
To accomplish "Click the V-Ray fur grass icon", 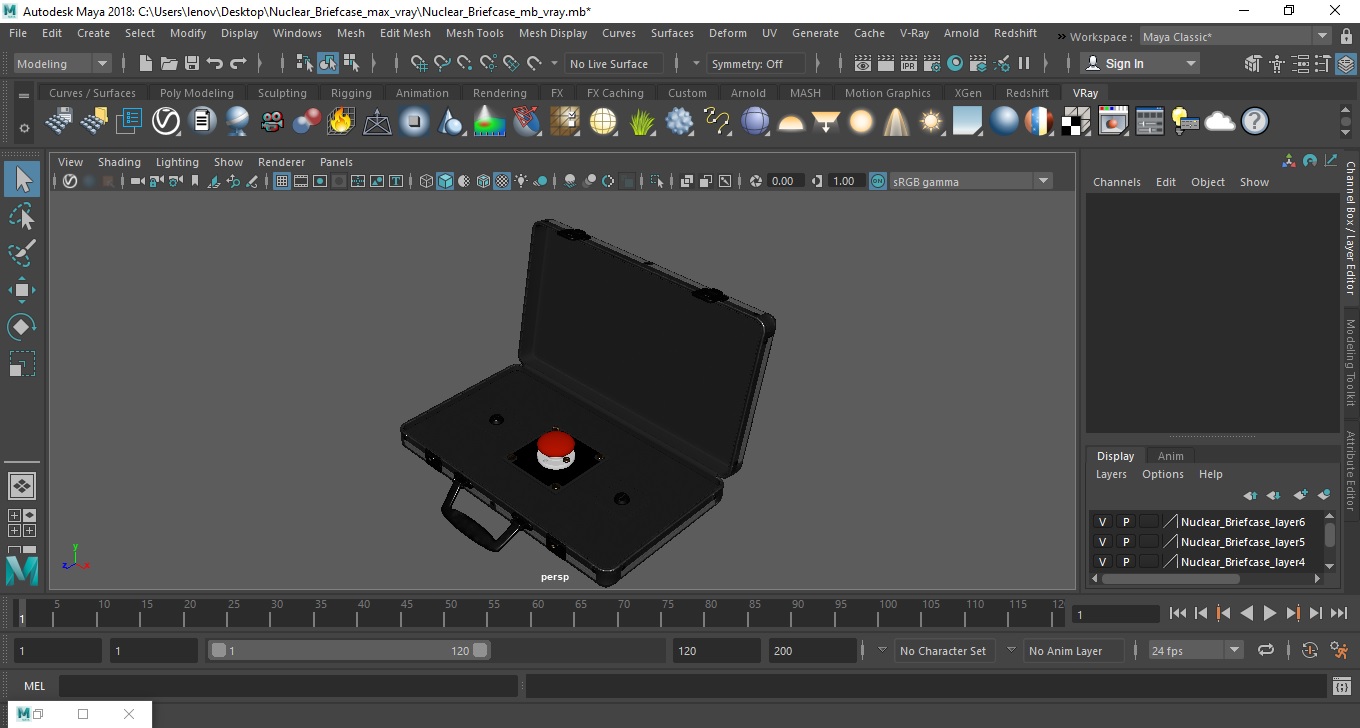I will tap(640, 121).
